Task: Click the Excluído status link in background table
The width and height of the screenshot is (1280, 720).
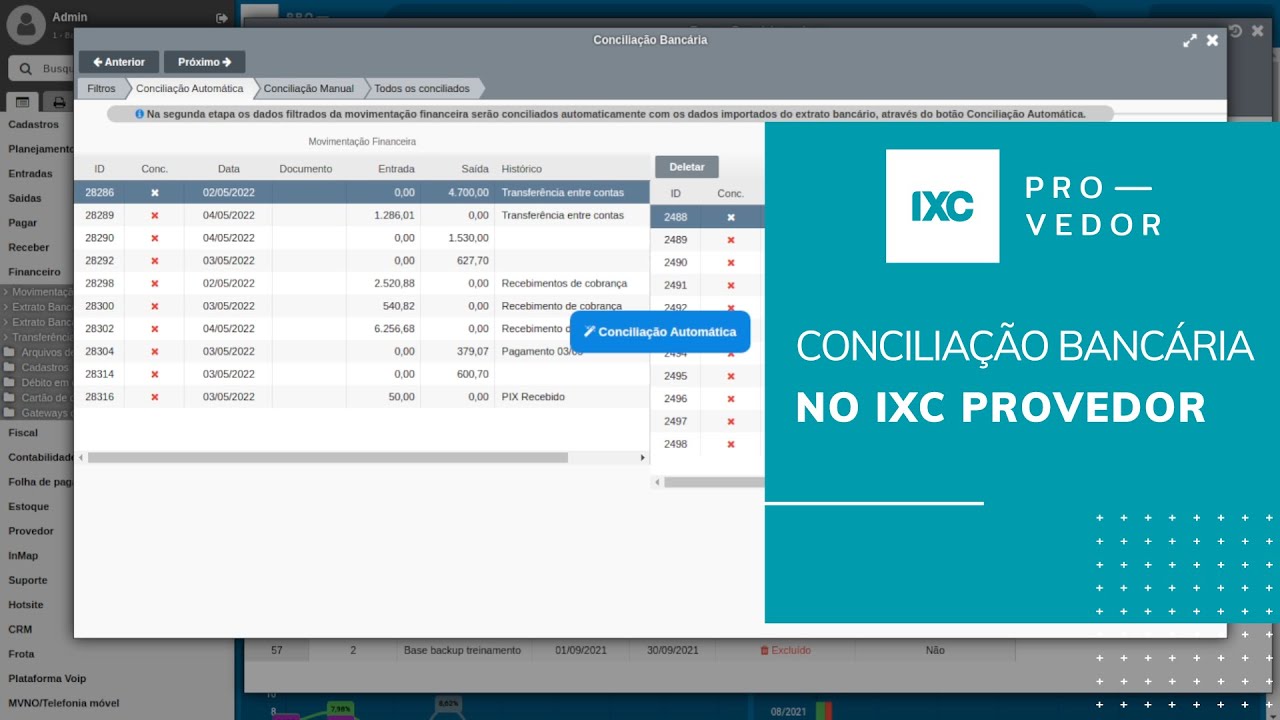Action: 786,650
